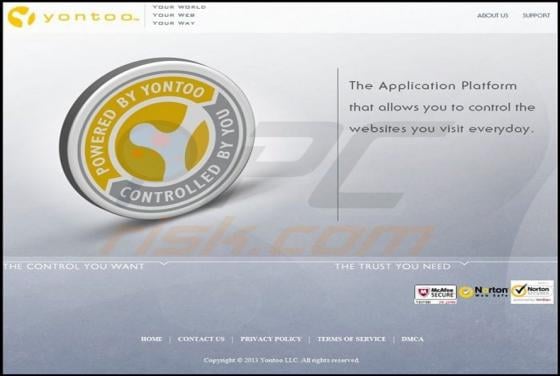Viewport: 560px width, 376px height.
Task: Click The Application Platform headline text
Action: [x=442, y=107]
